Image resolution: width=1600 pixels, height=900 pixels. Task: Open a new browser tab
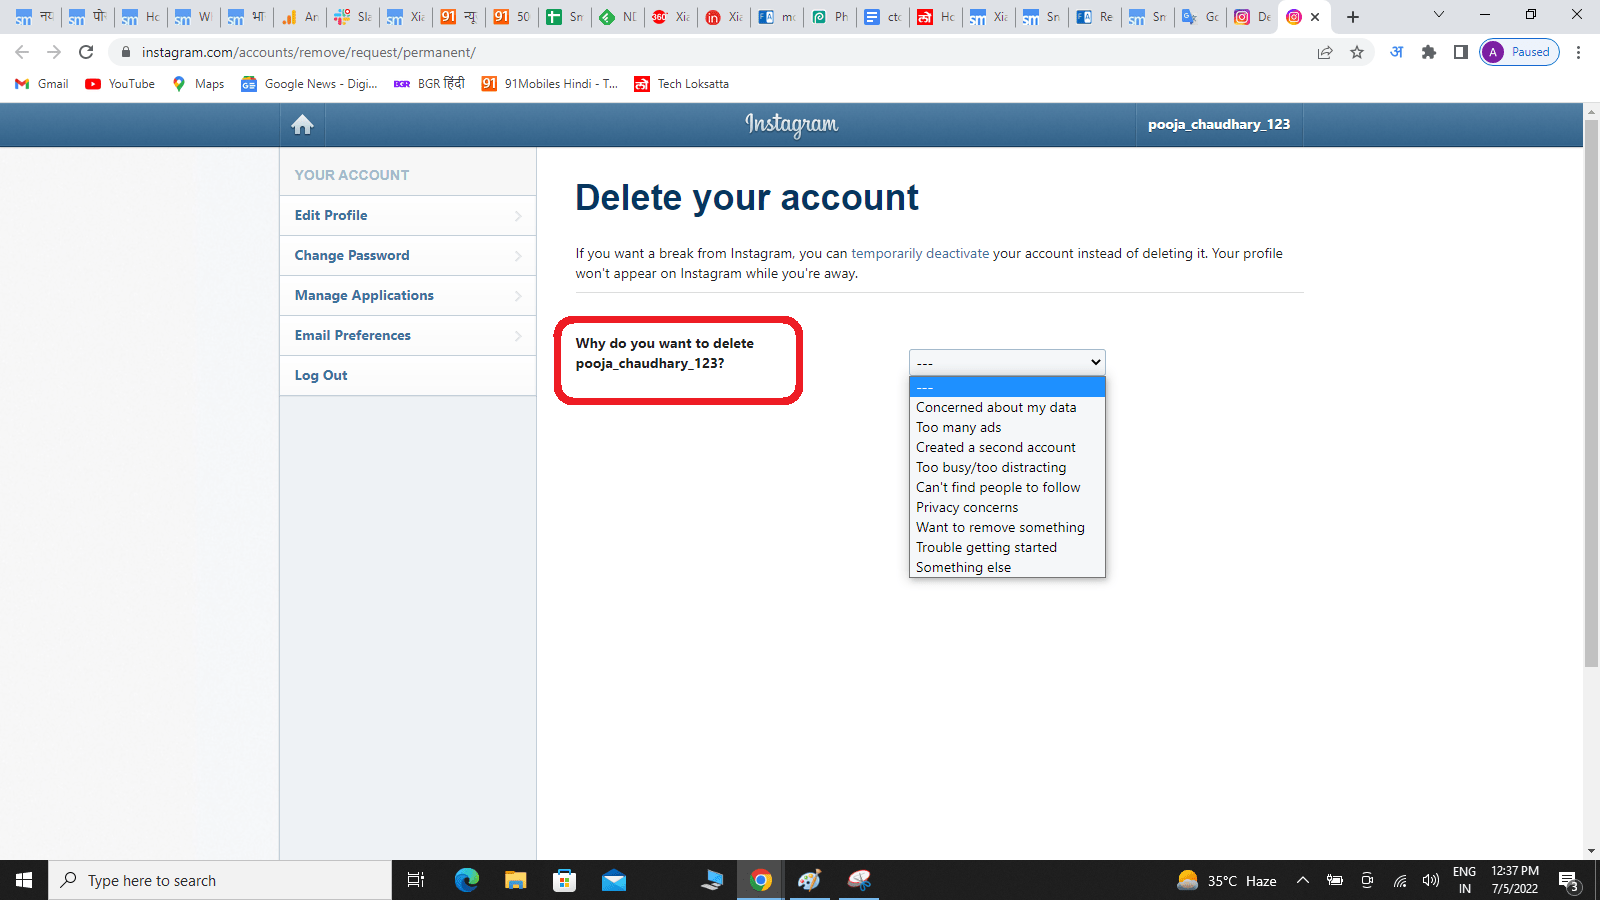pos(1353,17)
